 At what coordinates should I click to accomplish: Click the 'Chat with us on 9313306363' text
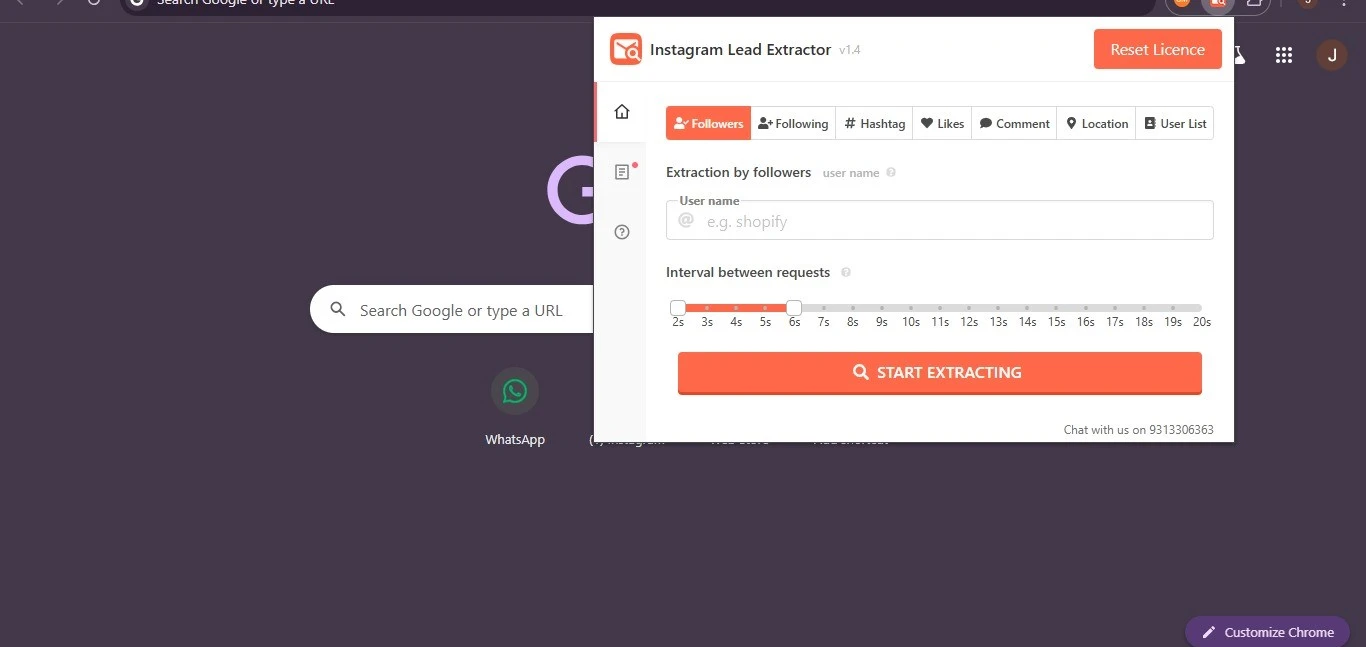click(x=1139, y=430)
